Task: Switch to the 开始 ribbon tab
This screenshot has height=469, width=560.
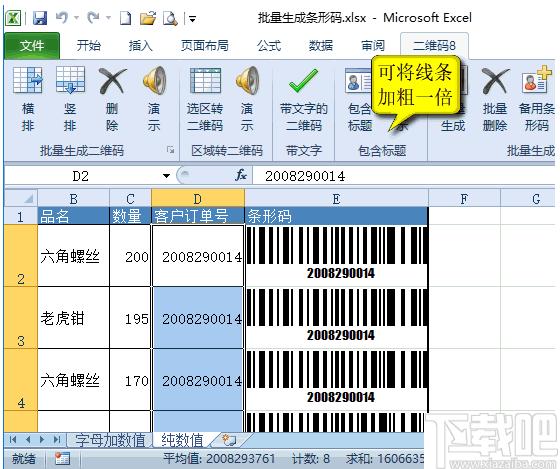Action: point(89,46)
